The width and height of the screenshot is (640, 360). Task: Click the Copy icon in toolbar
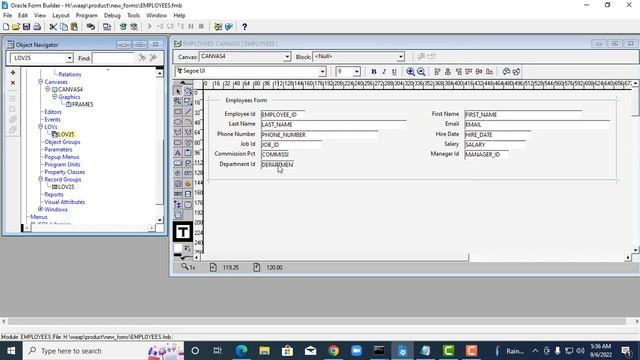point(64,27)
